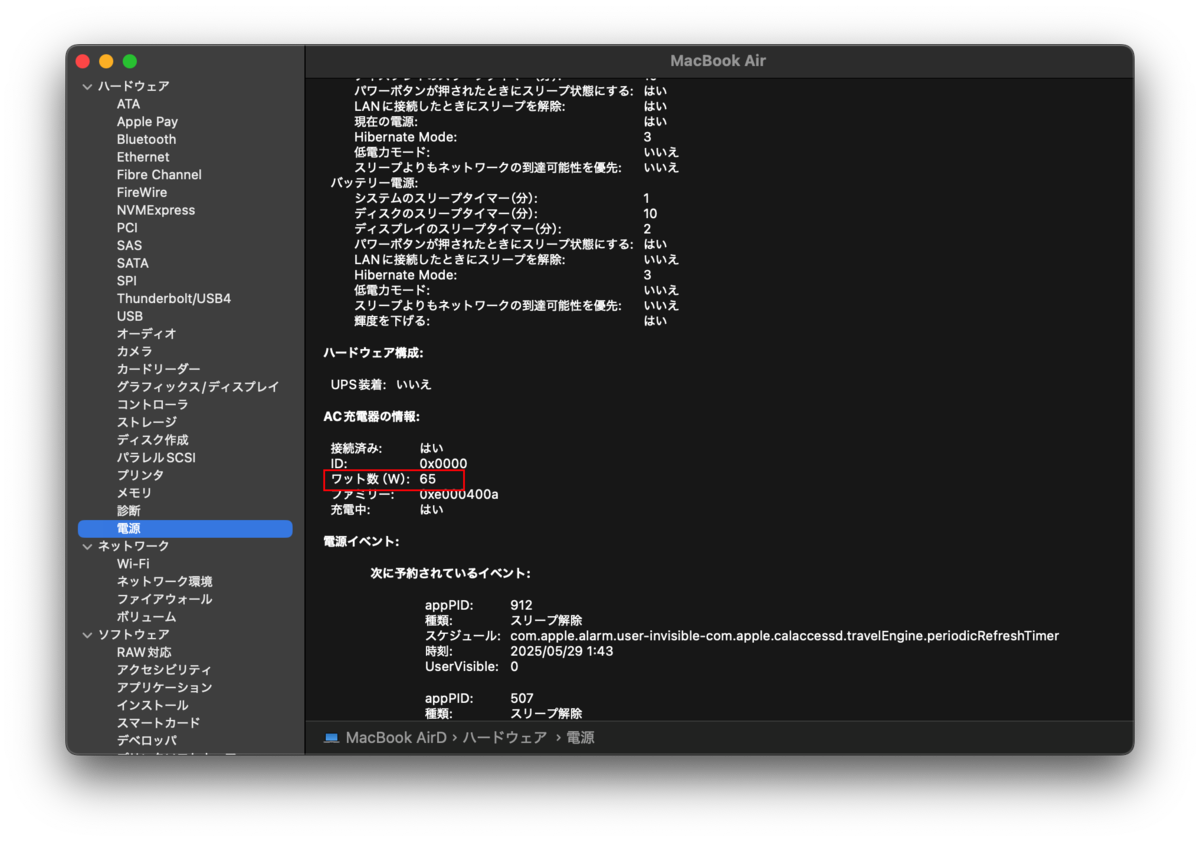Click the 輝度を下げる row
1200x842 pixels.
(510, 321)
